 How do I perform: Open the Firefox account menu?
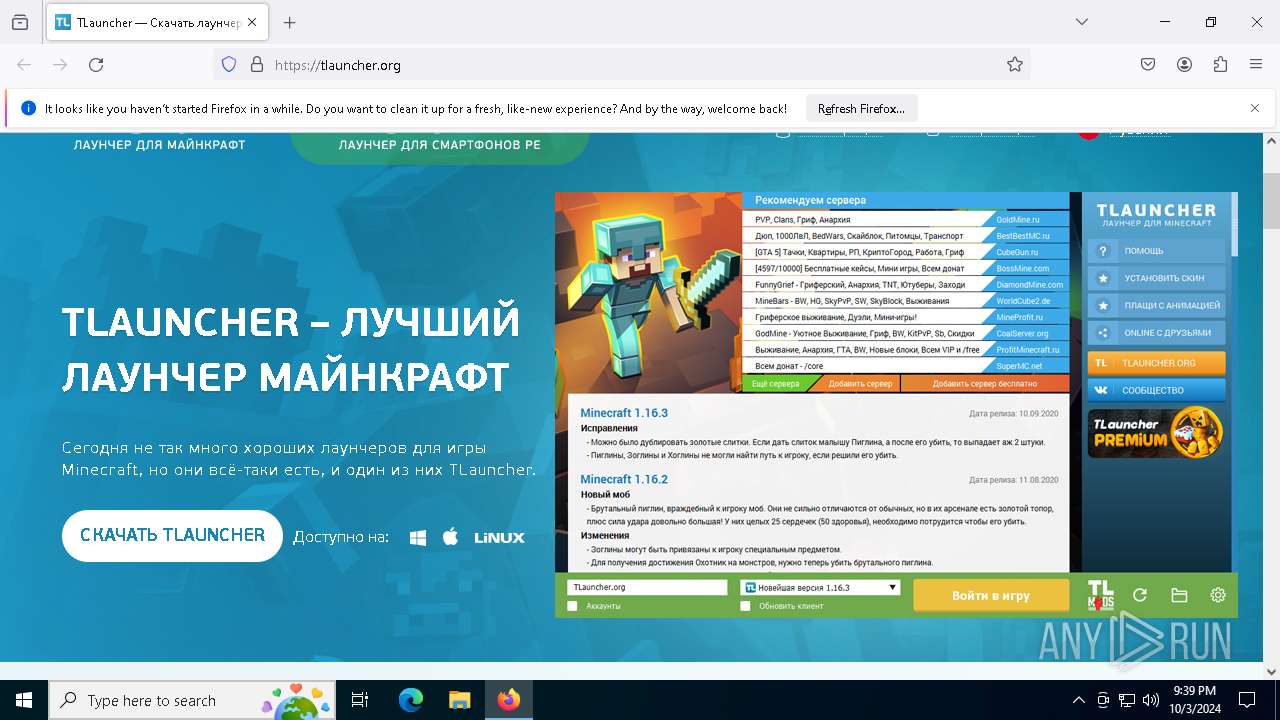coord(1184,65)
